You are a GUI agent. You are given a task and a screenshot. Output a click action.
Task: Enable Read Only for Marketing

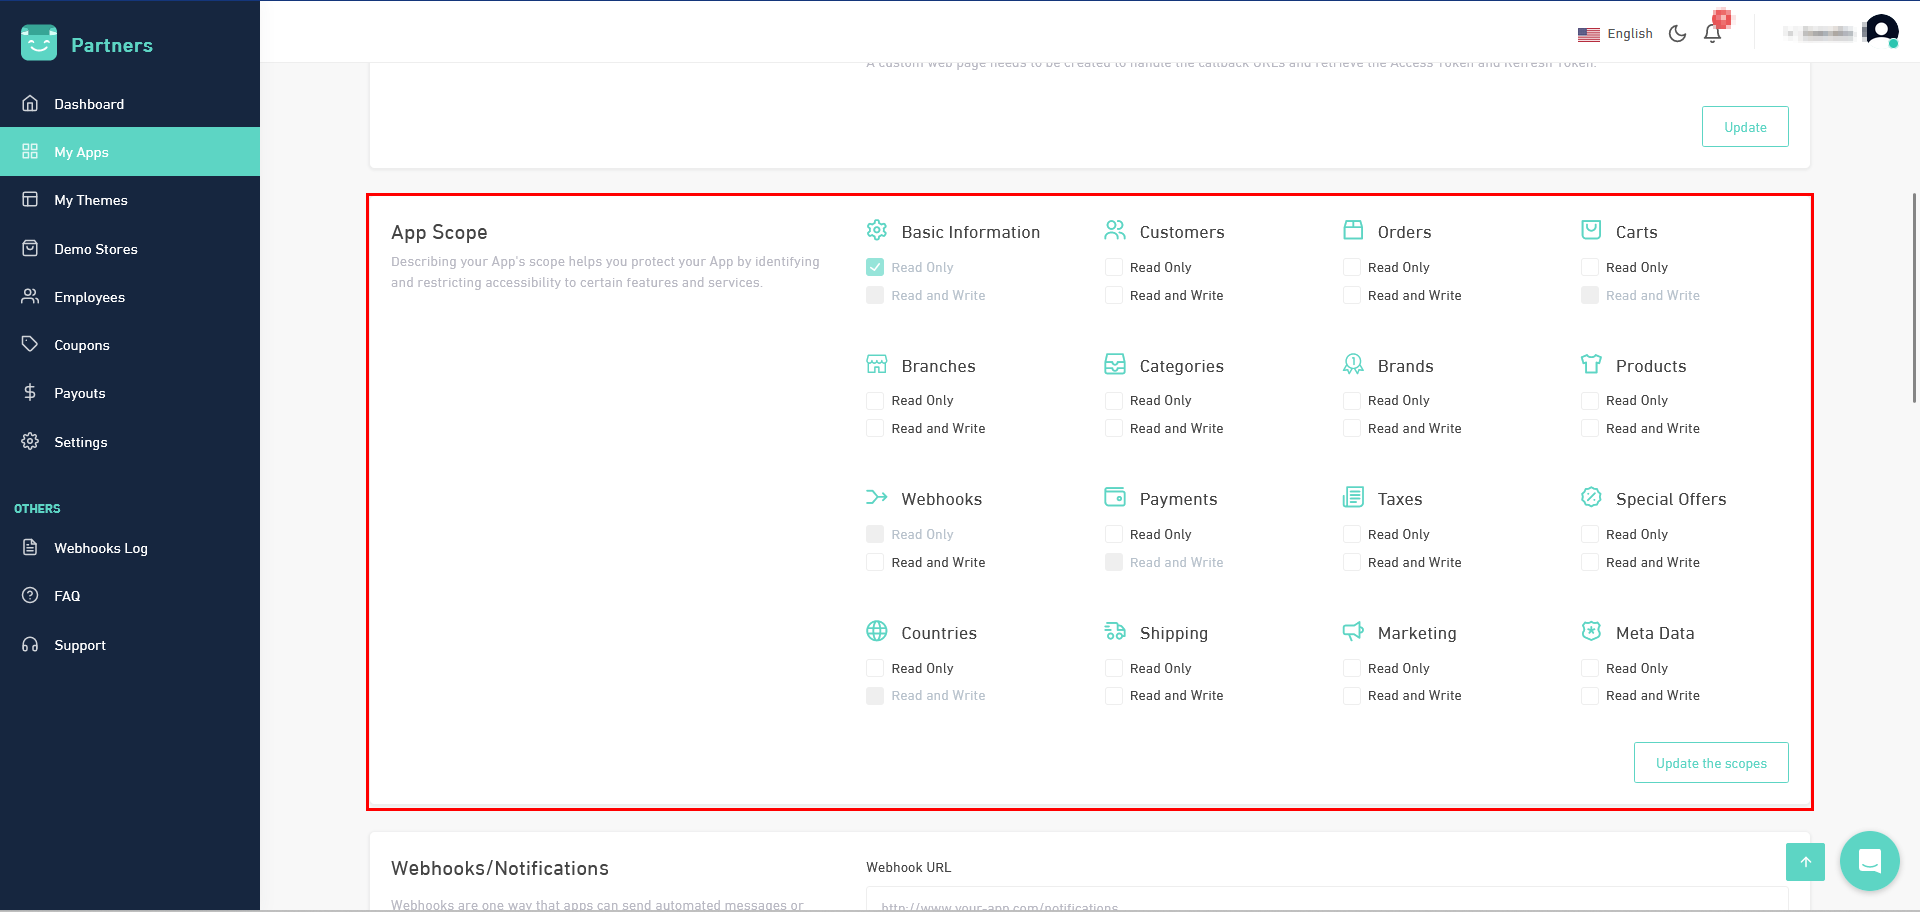coord(1352,668)
